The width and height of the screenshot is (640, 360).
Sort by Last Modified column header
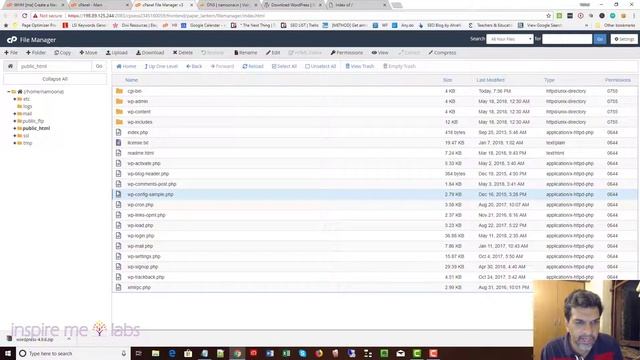pos(490,80)
